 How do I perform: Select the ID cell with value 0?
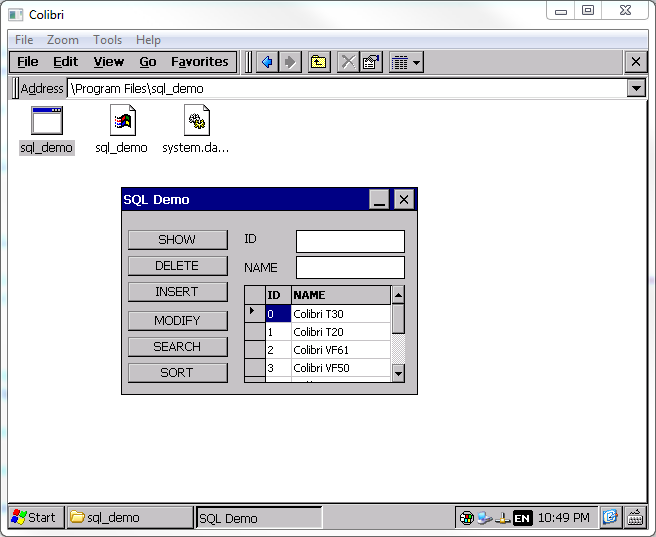[278, 314]
